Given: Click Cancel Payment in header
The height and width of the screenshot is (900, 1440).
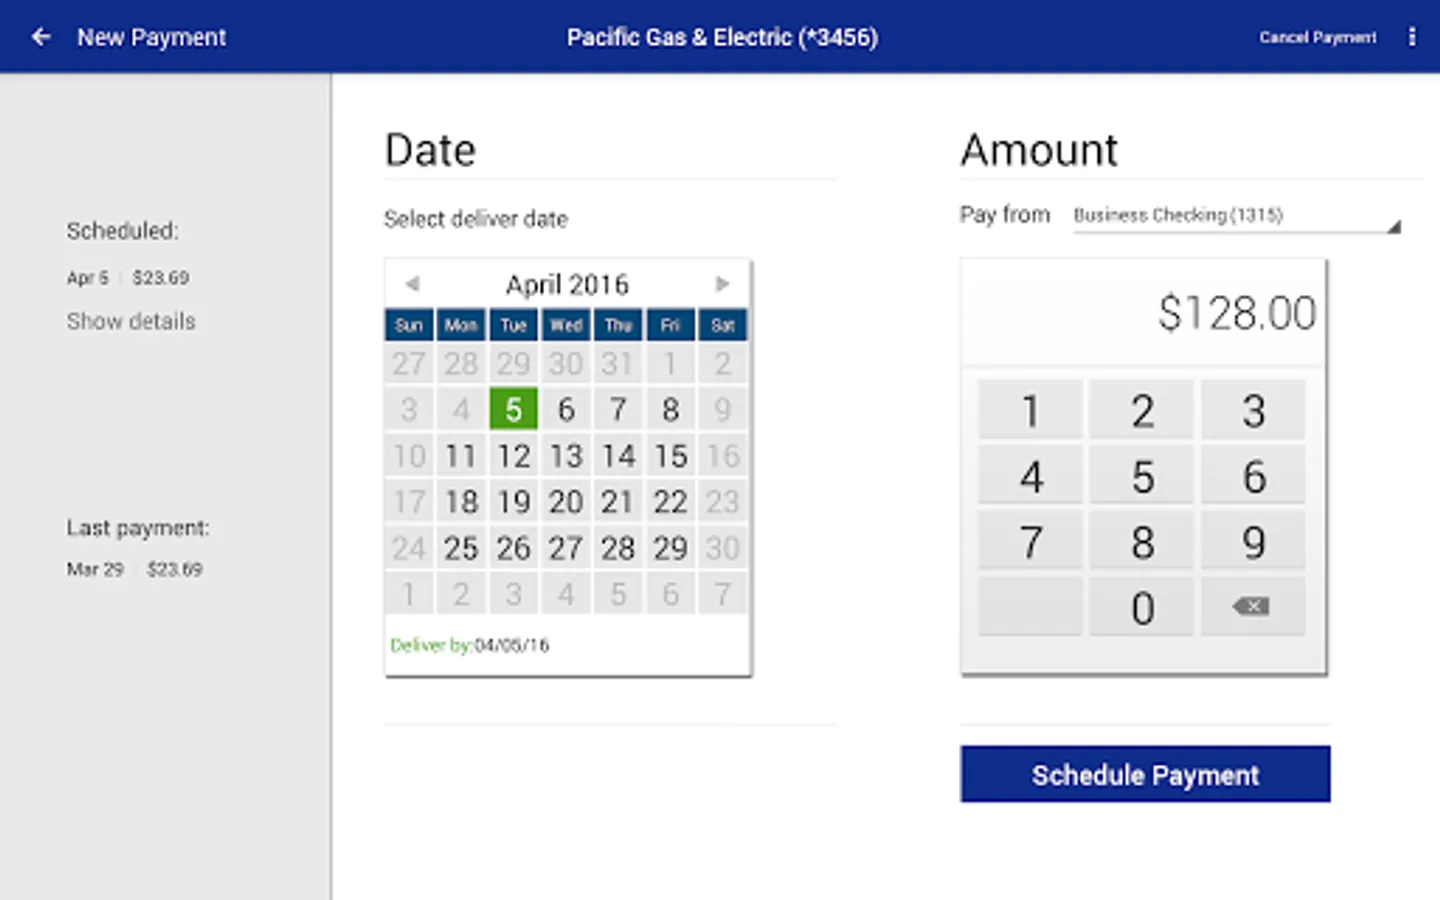Looking at the screenshot, I should [x=1317, y=37].
